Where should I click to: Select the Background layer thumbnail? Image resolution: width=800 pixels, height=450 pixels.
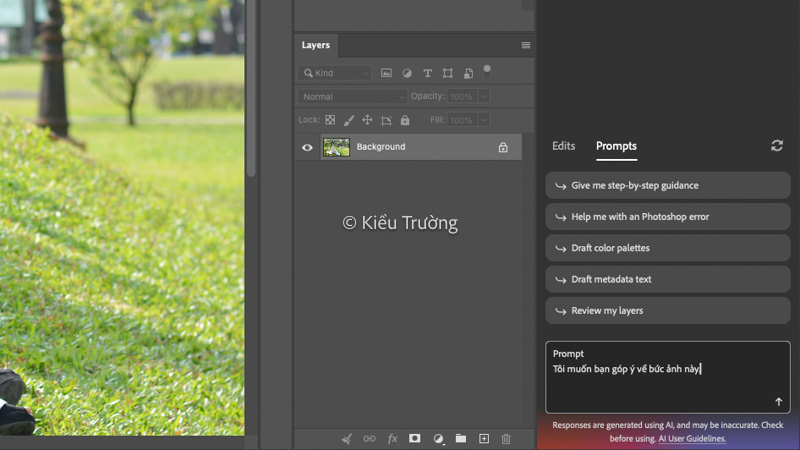tap(336, 147)
